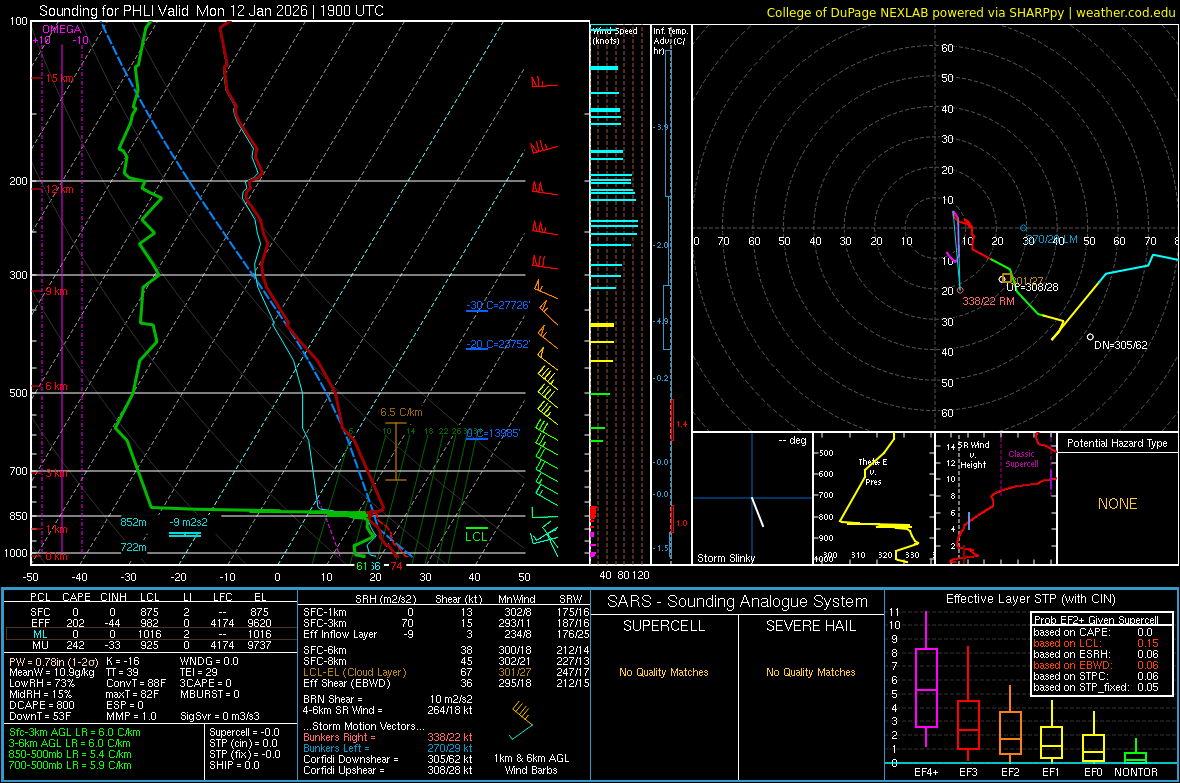
Task: Click 'No Quality Matches' under SUPERCELL
Action: (x=664, y=672)
